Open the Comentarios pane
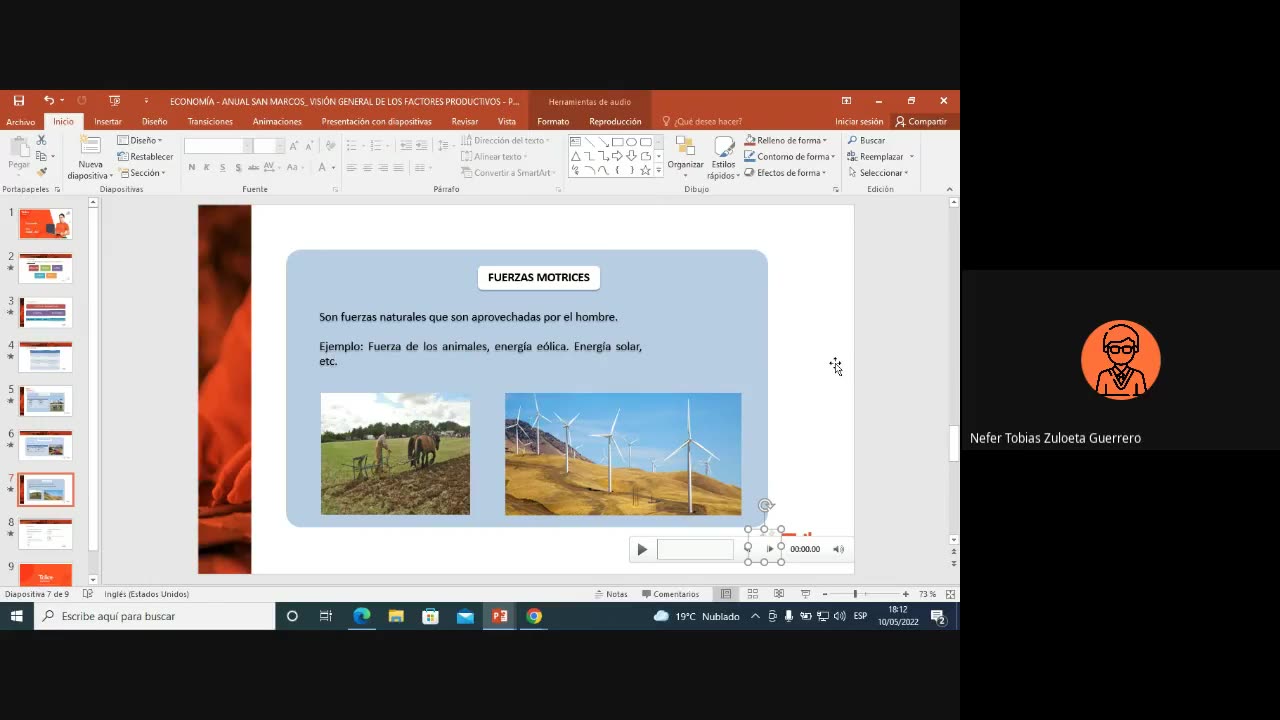Viewport: 1280px width, 720px height. click(x=670, y=594)
